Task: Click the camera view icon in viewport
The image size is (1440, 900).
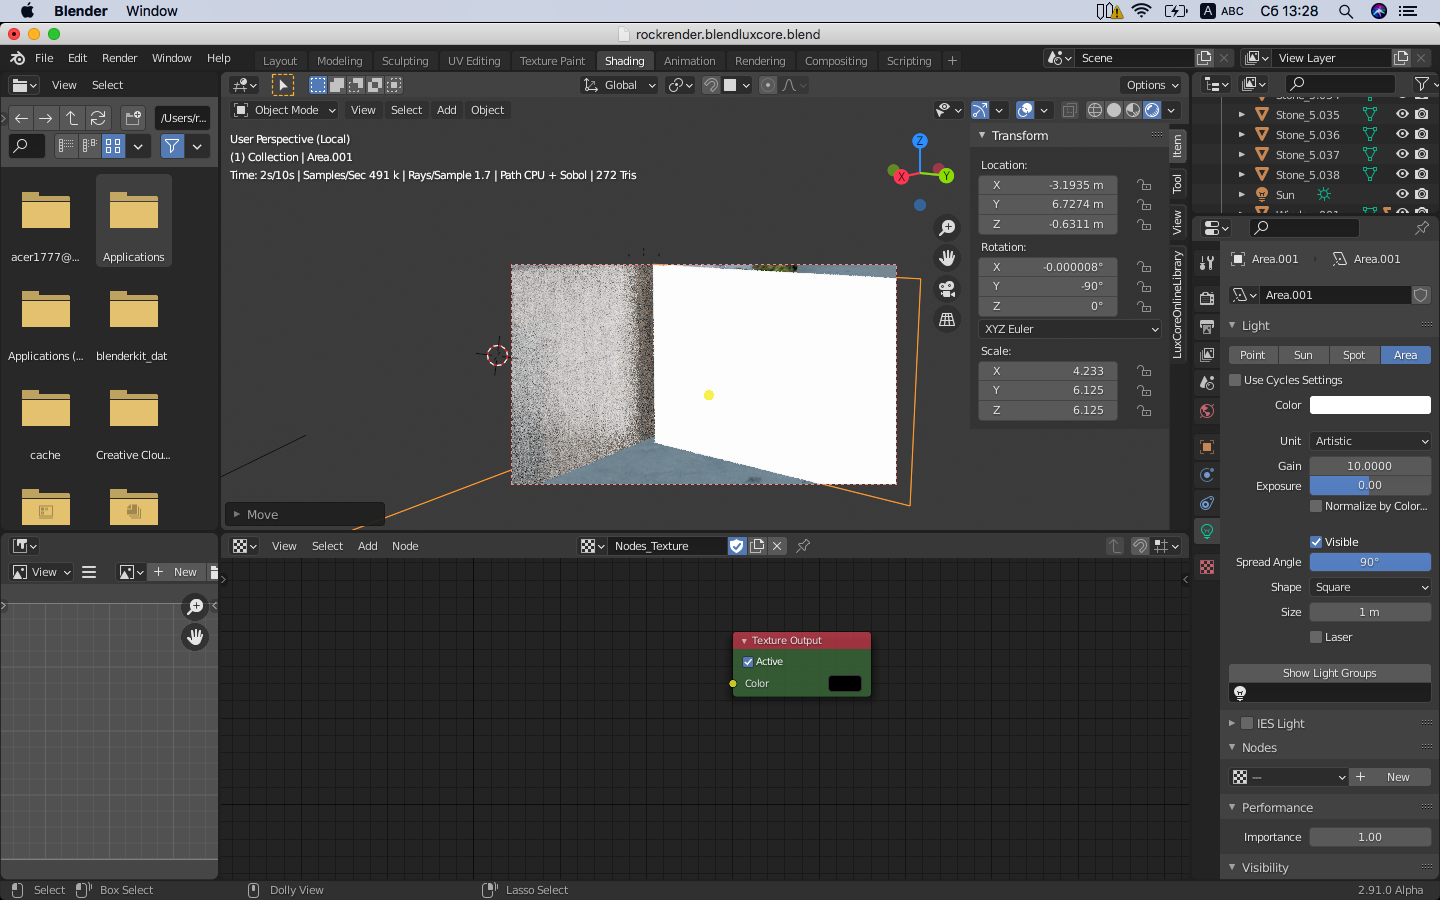Action: [946, 289]
